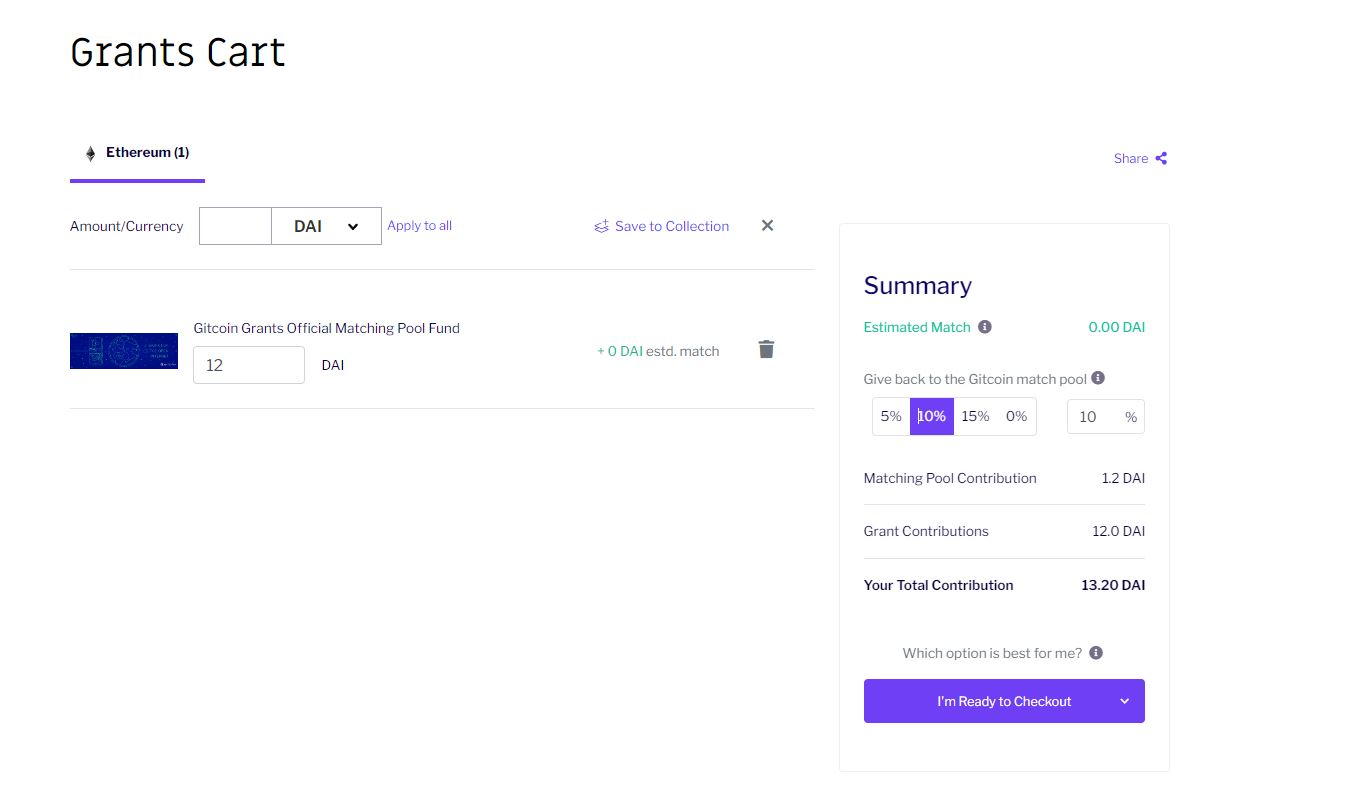Switch to the Ethereum (1) tab

(x=137, y=153)
